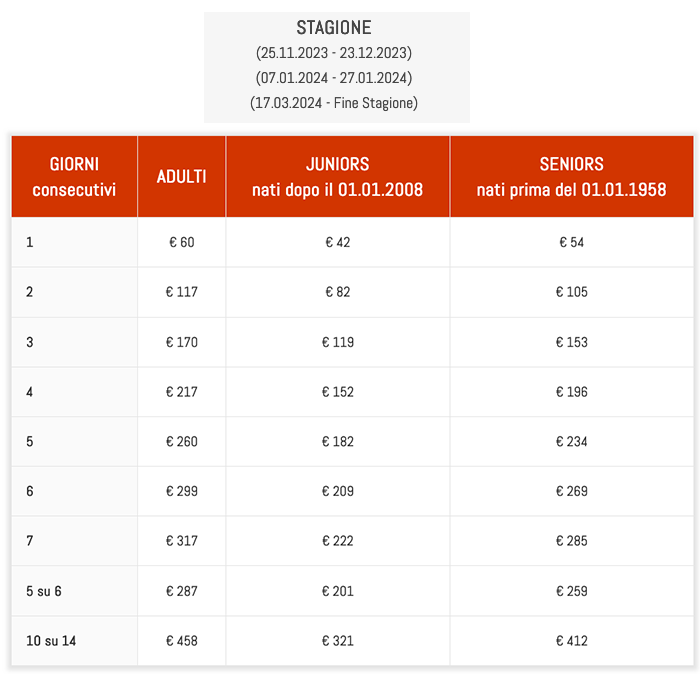Viewport: 700px width, 700px height.
Task: Click the ADULTI column header
Action: tap(181, 177)
